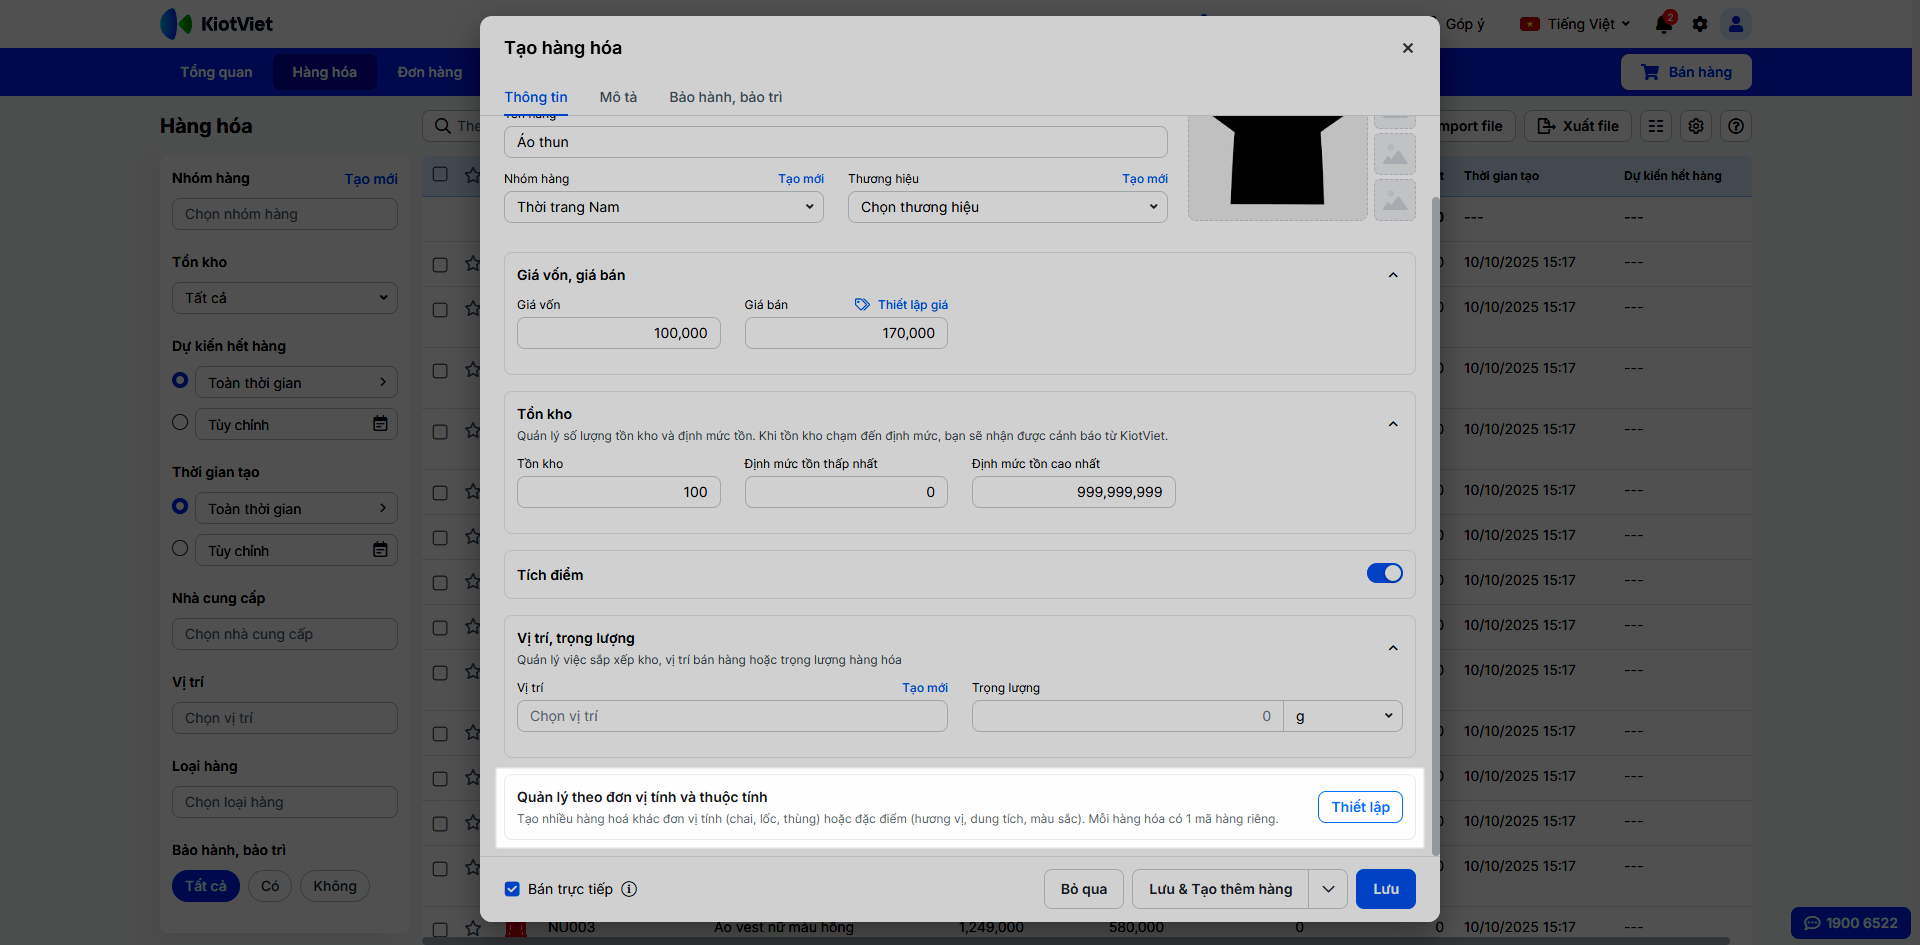Click the help question mark icon

tap(1736, 126)
